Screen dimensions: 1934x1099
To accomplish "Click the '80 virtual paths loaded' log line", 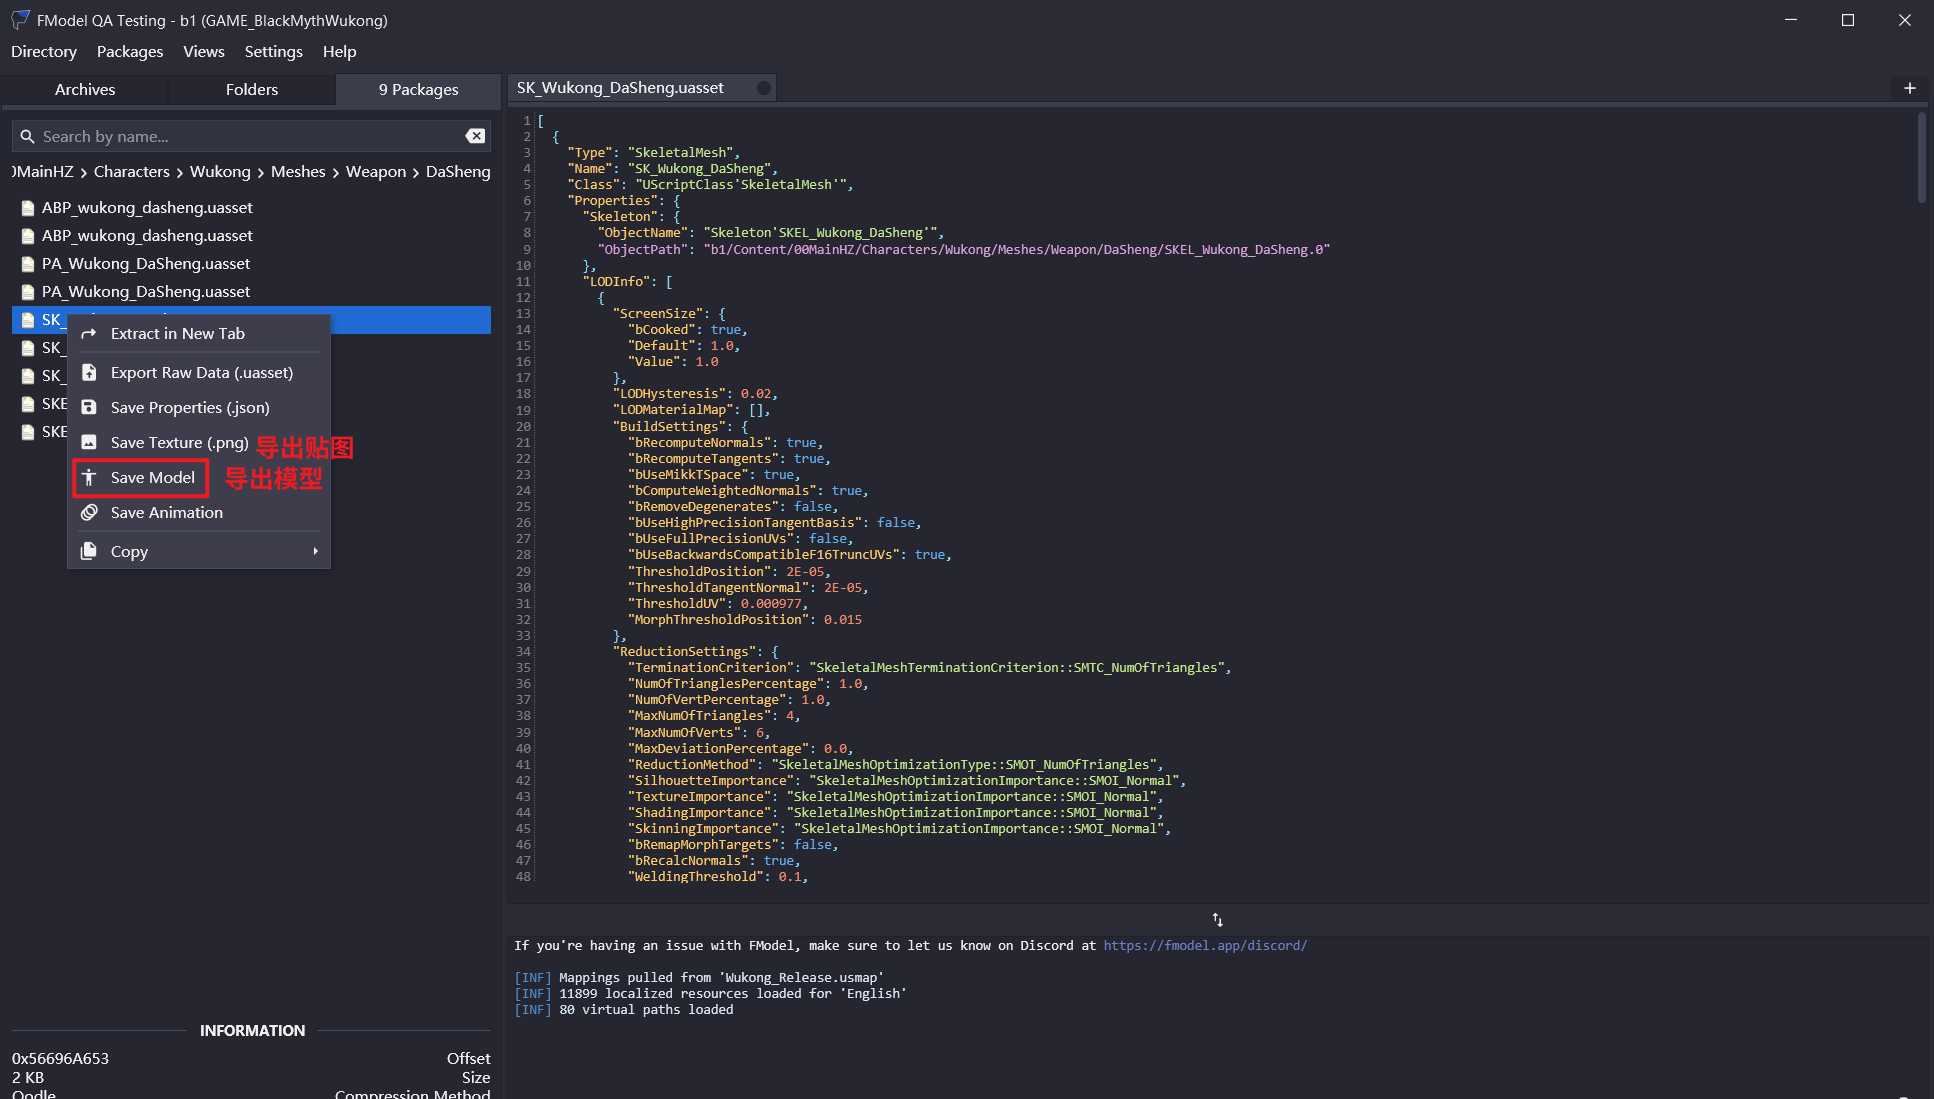I will 624,1009.
